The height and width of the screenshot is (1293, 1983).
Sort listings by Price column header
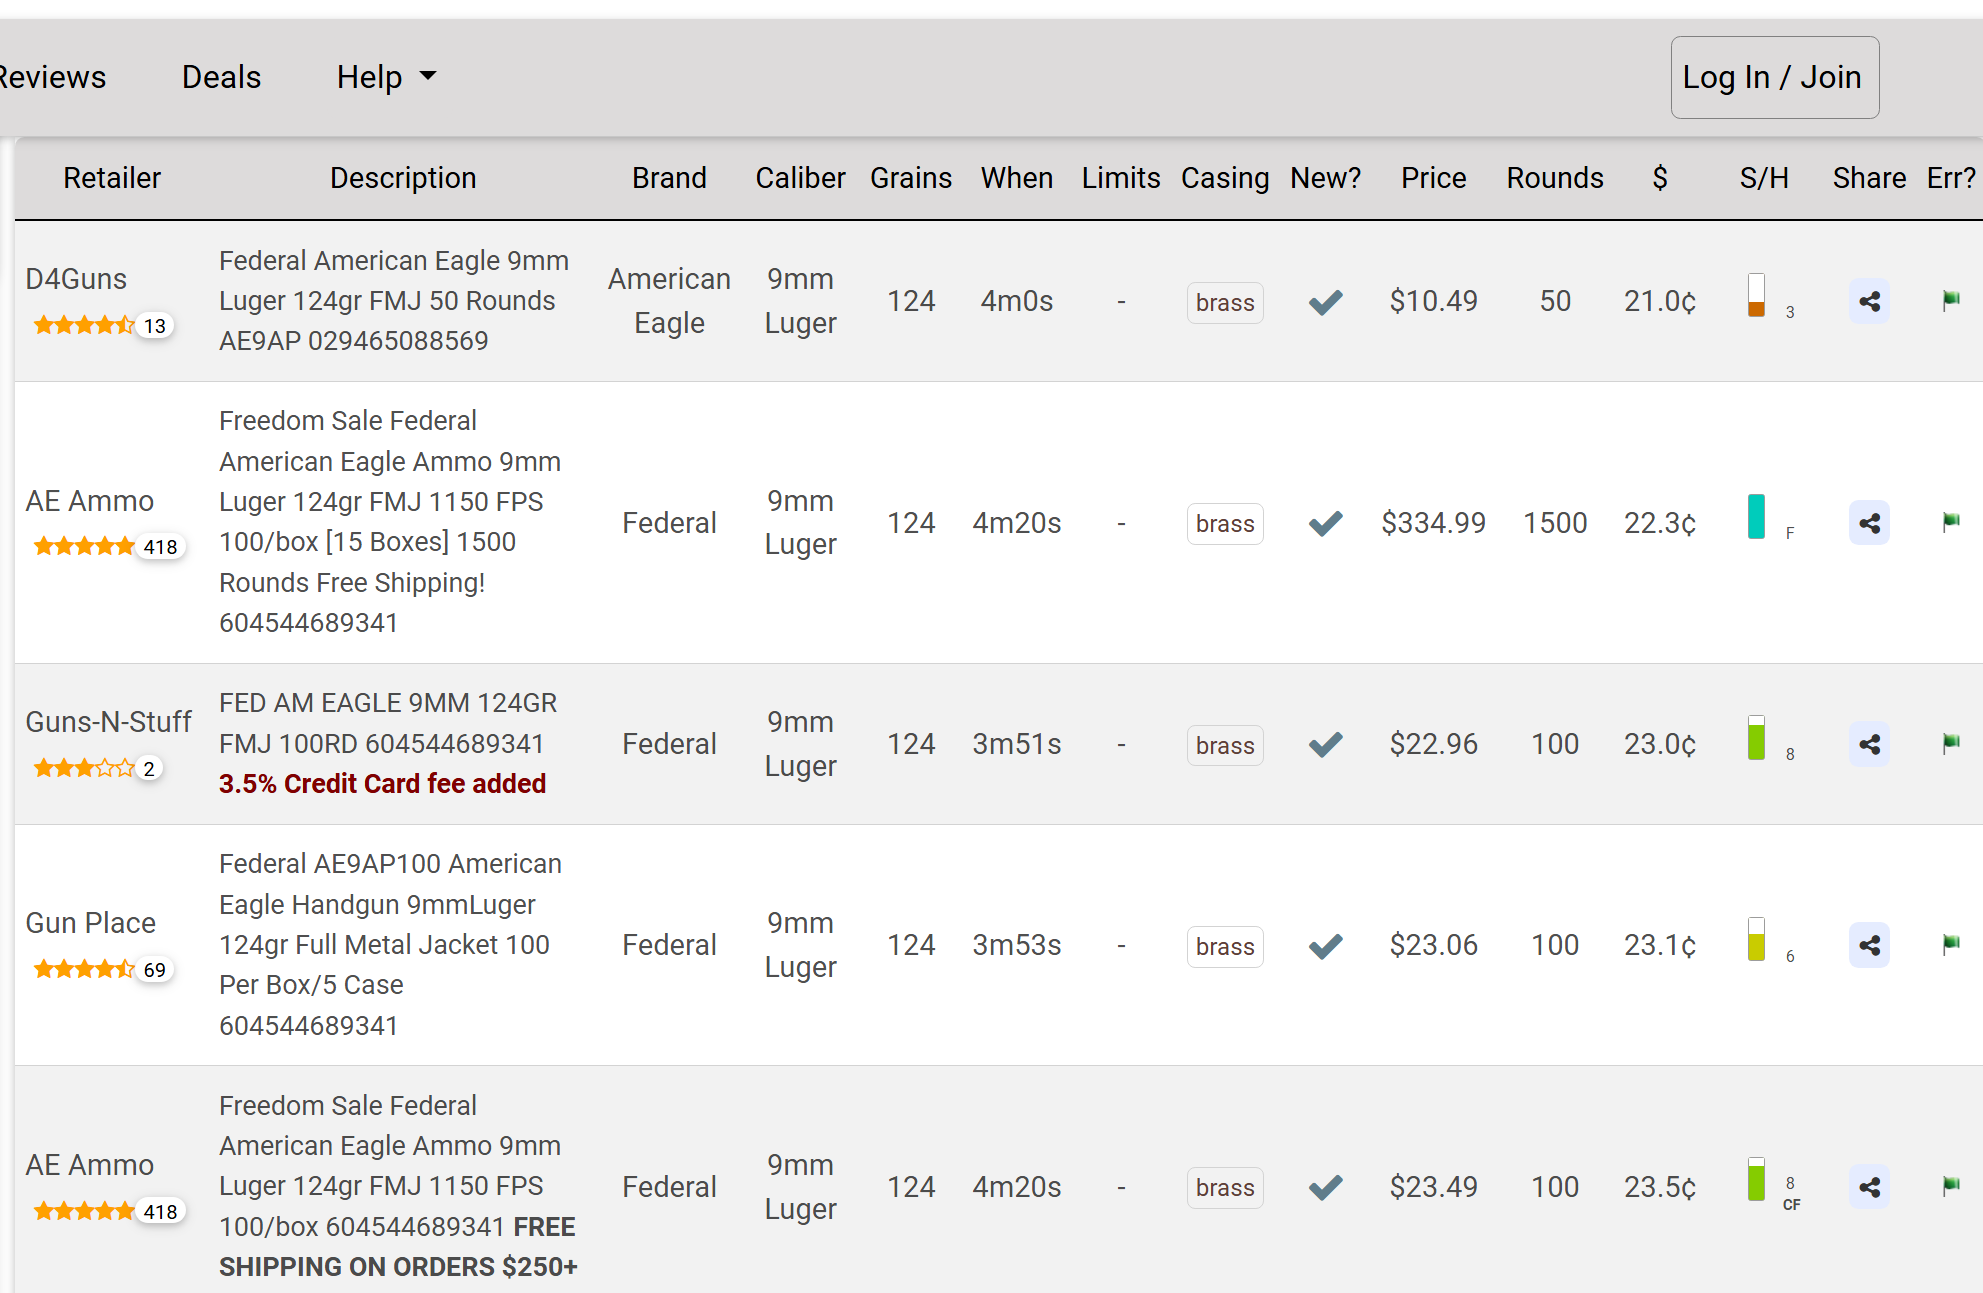(x=1433, y=178)
